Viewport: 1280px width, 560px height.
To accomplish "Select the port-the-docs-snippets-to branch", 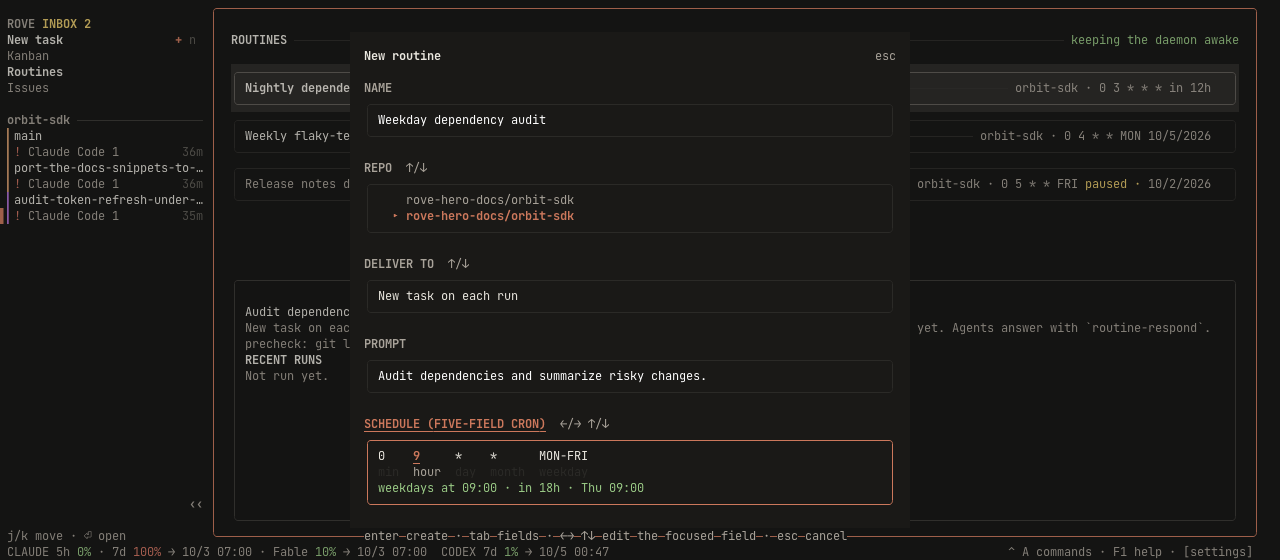I will pos(108,168).
